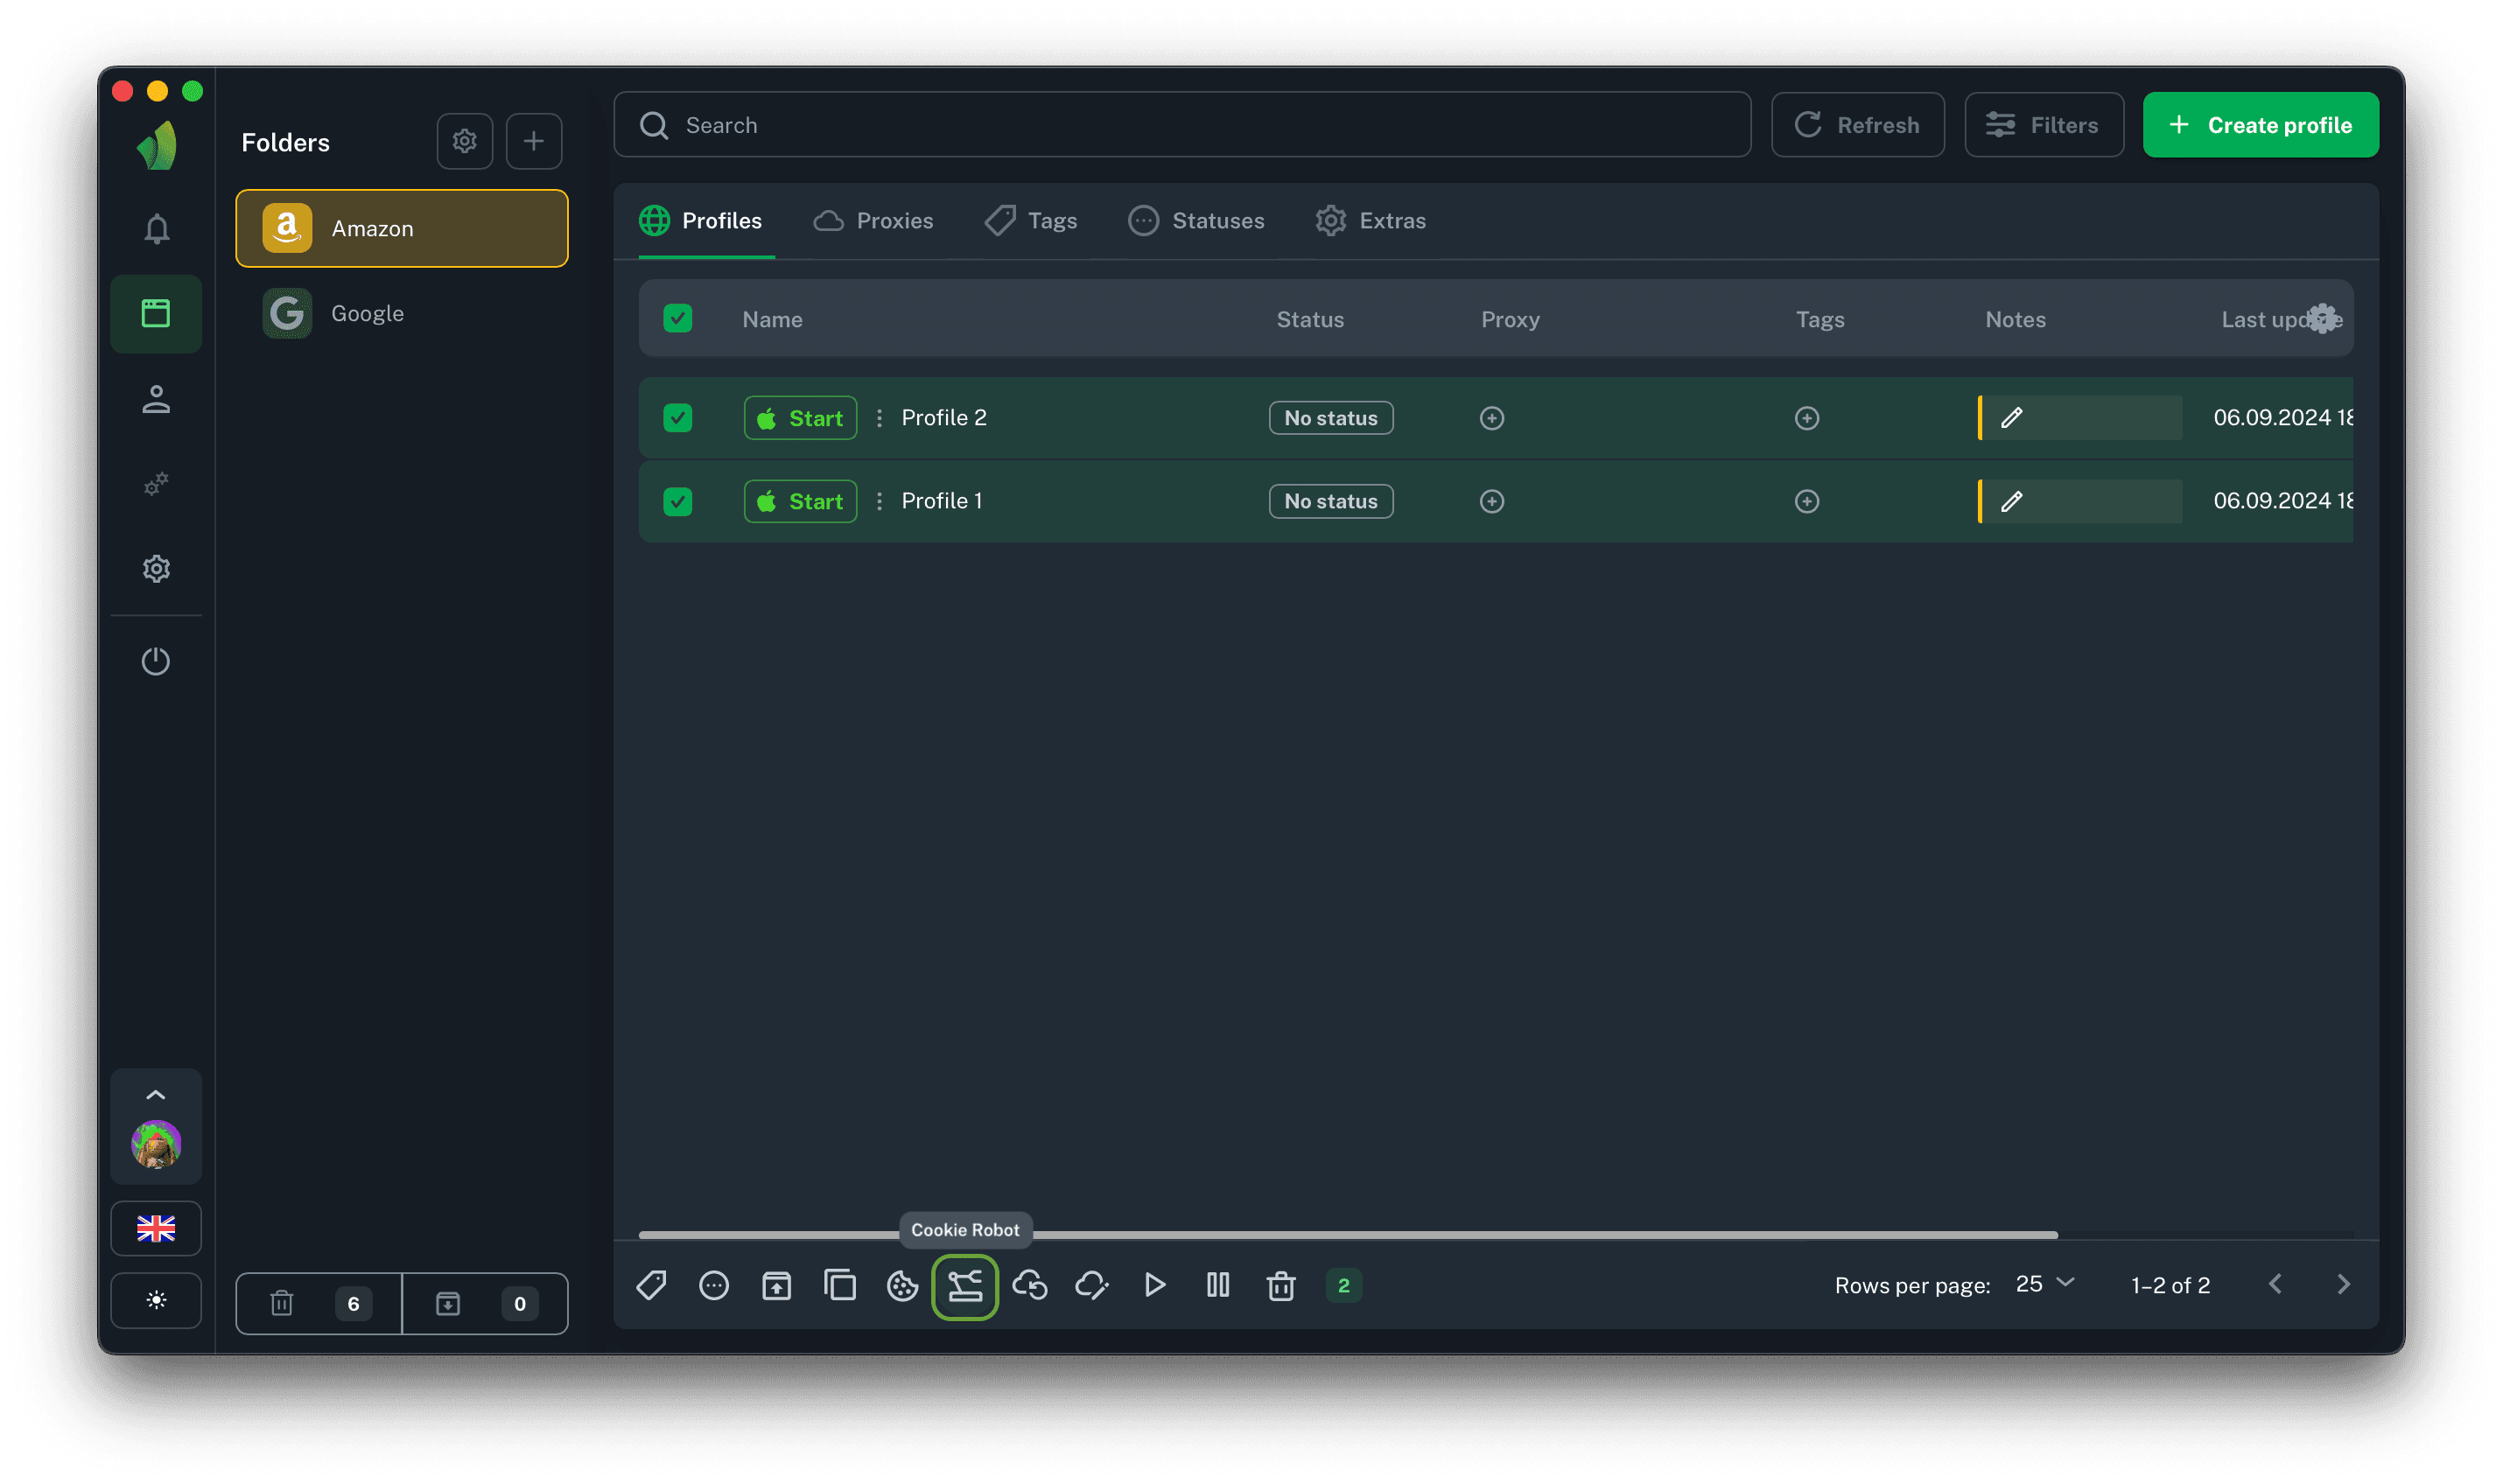
Task: Delete selected profiles with trash icon
Action: (x=1280, y=1286)
